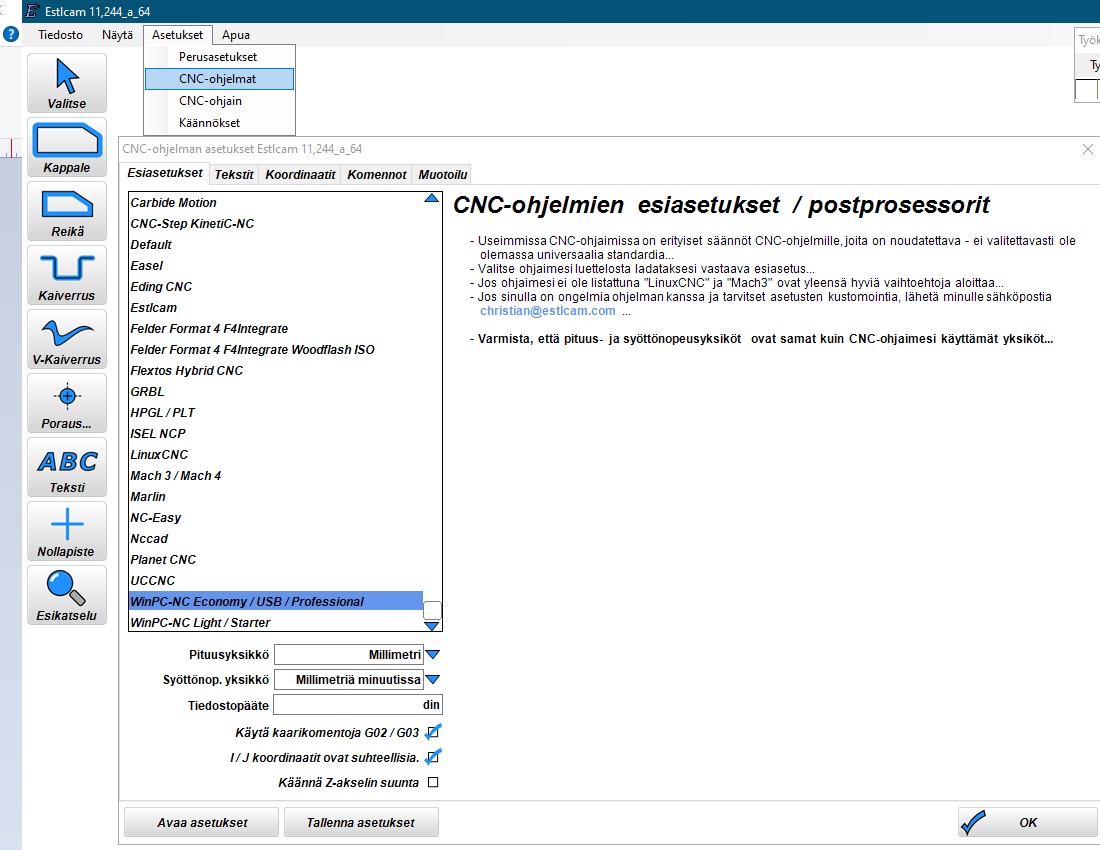
Task: Select the ISEL NCP preset
Action: (x=276, y=434)
